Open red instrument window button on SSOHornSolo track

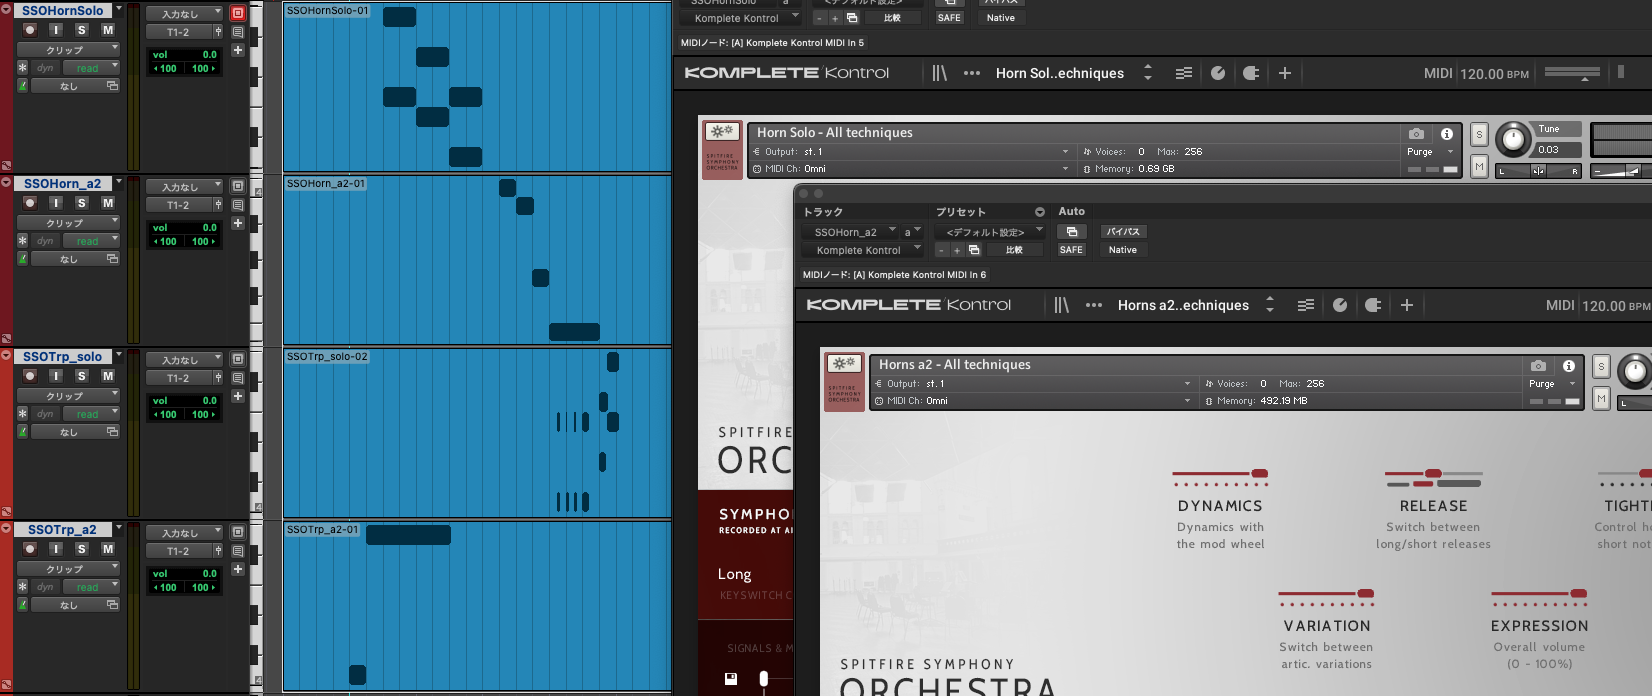(238, 13)
